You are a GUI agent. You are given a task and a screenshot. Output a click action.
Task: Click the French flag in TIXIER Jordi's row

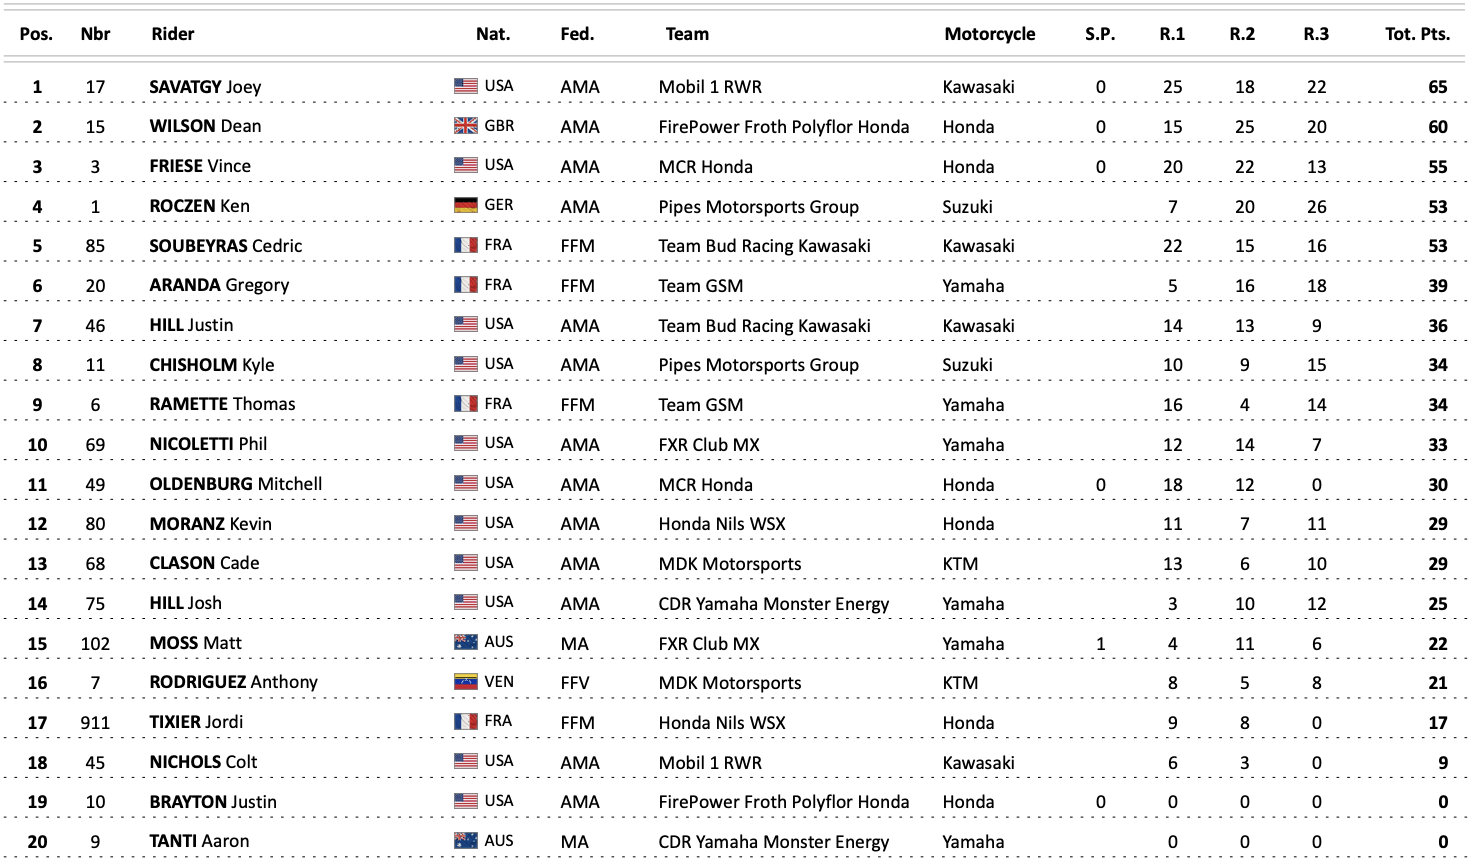465,721
